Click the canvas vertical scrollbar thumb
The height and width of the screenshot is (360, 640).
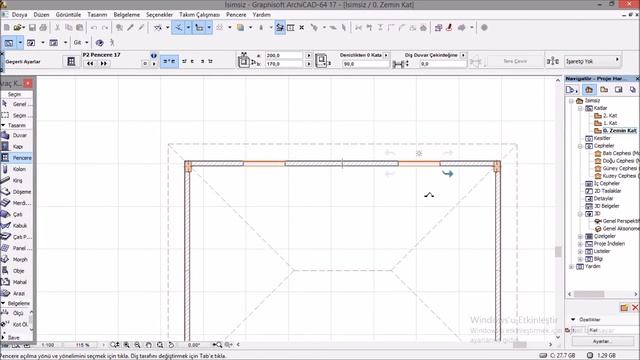pos(558,251)
